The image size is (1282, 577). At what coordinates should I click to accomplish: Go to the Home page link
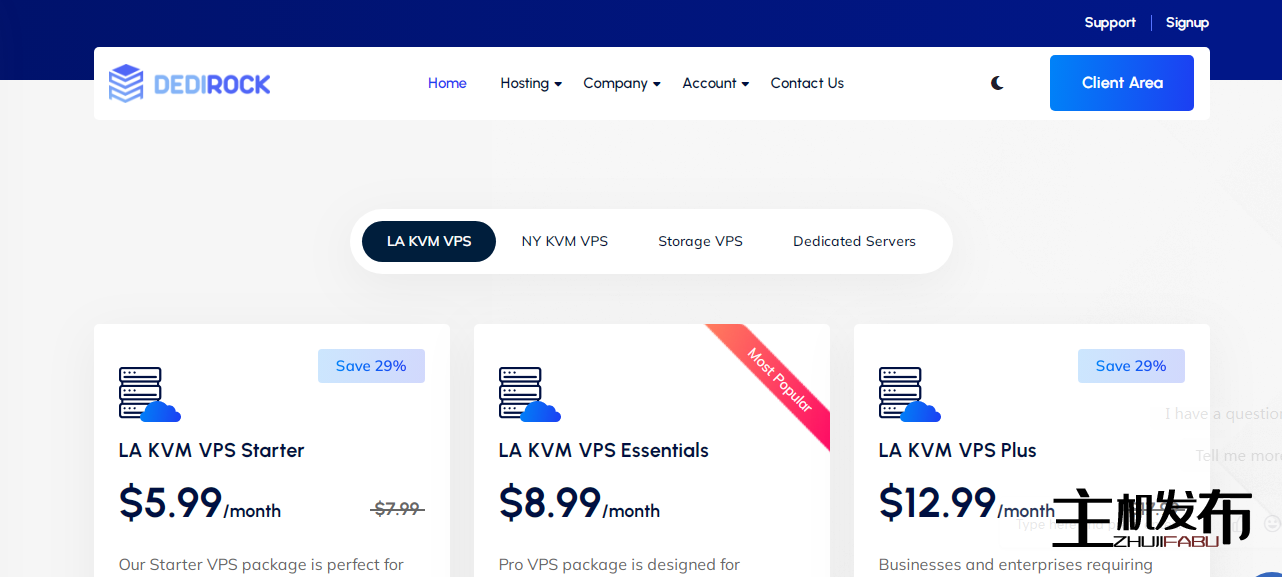pyautogui.click(x=447, y=83)
